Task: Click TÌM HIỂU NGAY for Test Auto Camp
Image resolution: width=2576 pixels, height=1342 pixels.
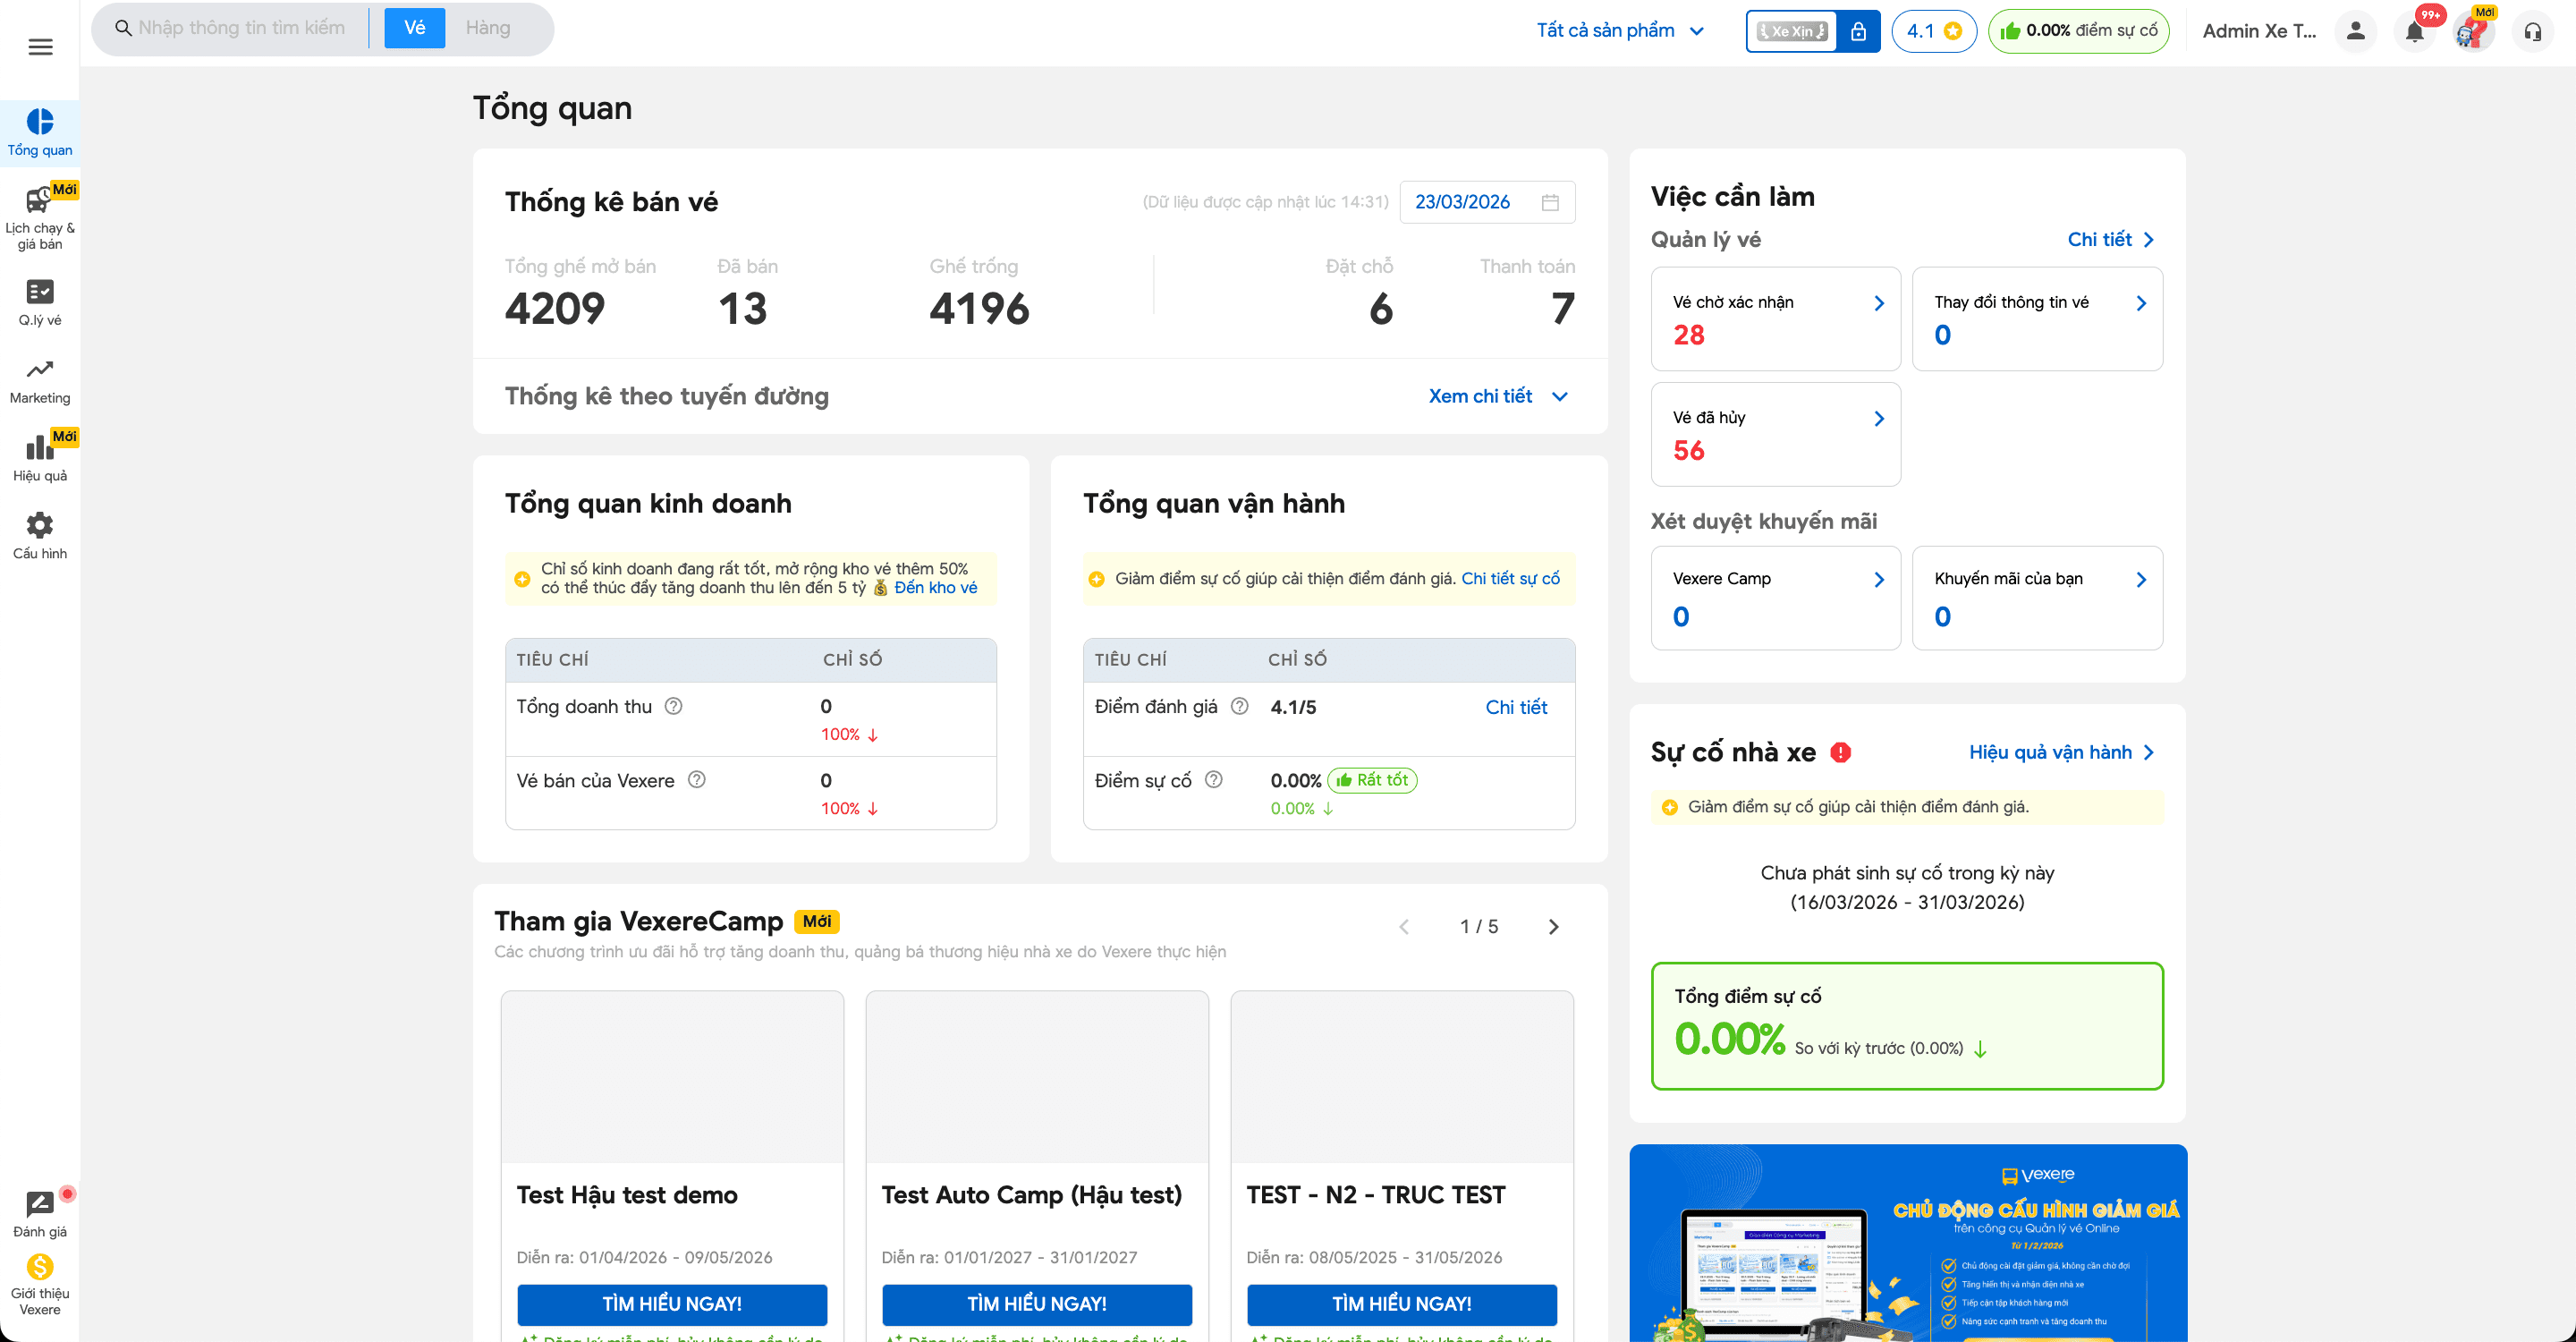Action: [x=1037, y=1304]
